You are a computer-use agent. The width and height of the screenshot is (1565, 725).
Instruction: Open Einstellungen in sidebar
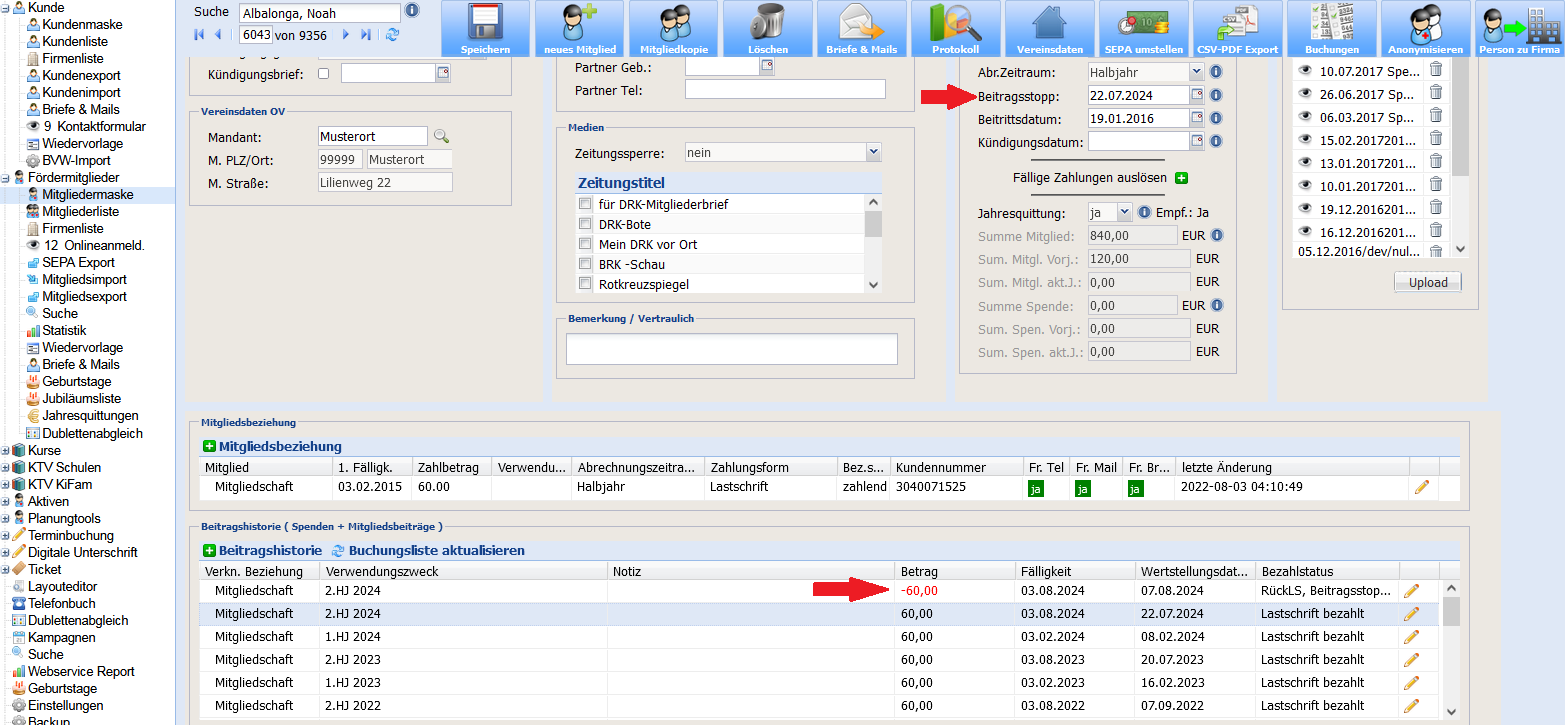pos(65,705)
